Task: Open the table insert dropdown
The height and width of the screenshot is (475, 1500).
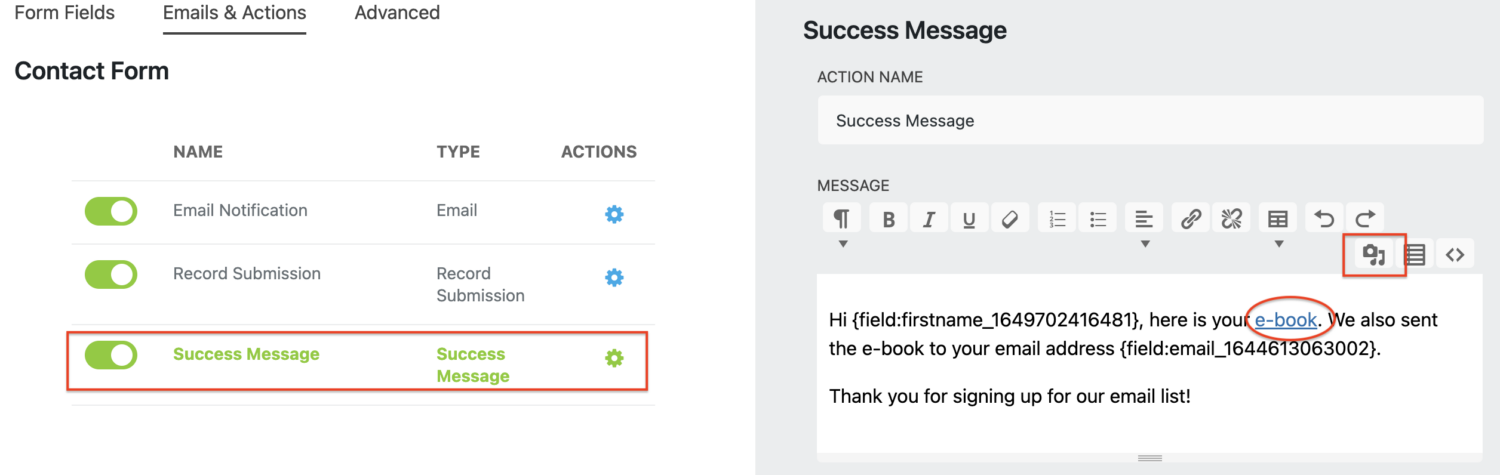Action: point(1278,219)
